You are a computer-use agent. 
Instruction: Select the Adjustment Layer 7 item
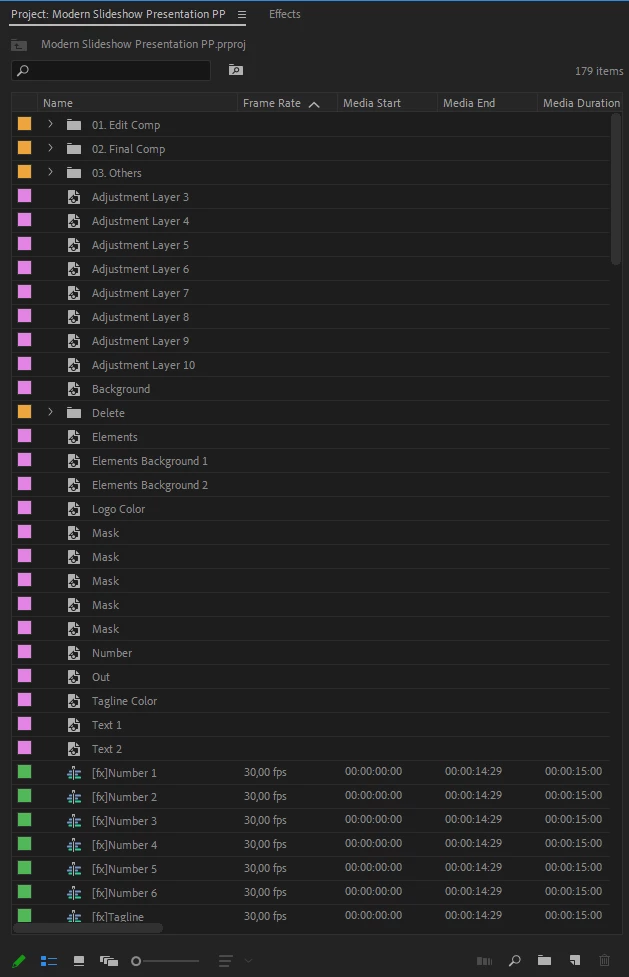point(140,293)
